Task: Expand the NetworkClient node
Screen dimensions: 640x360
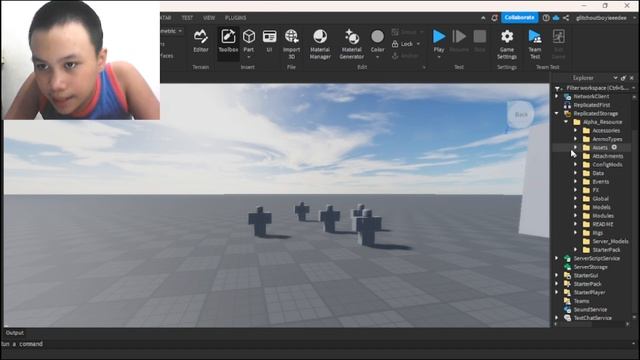Action: tap(557, 96)
